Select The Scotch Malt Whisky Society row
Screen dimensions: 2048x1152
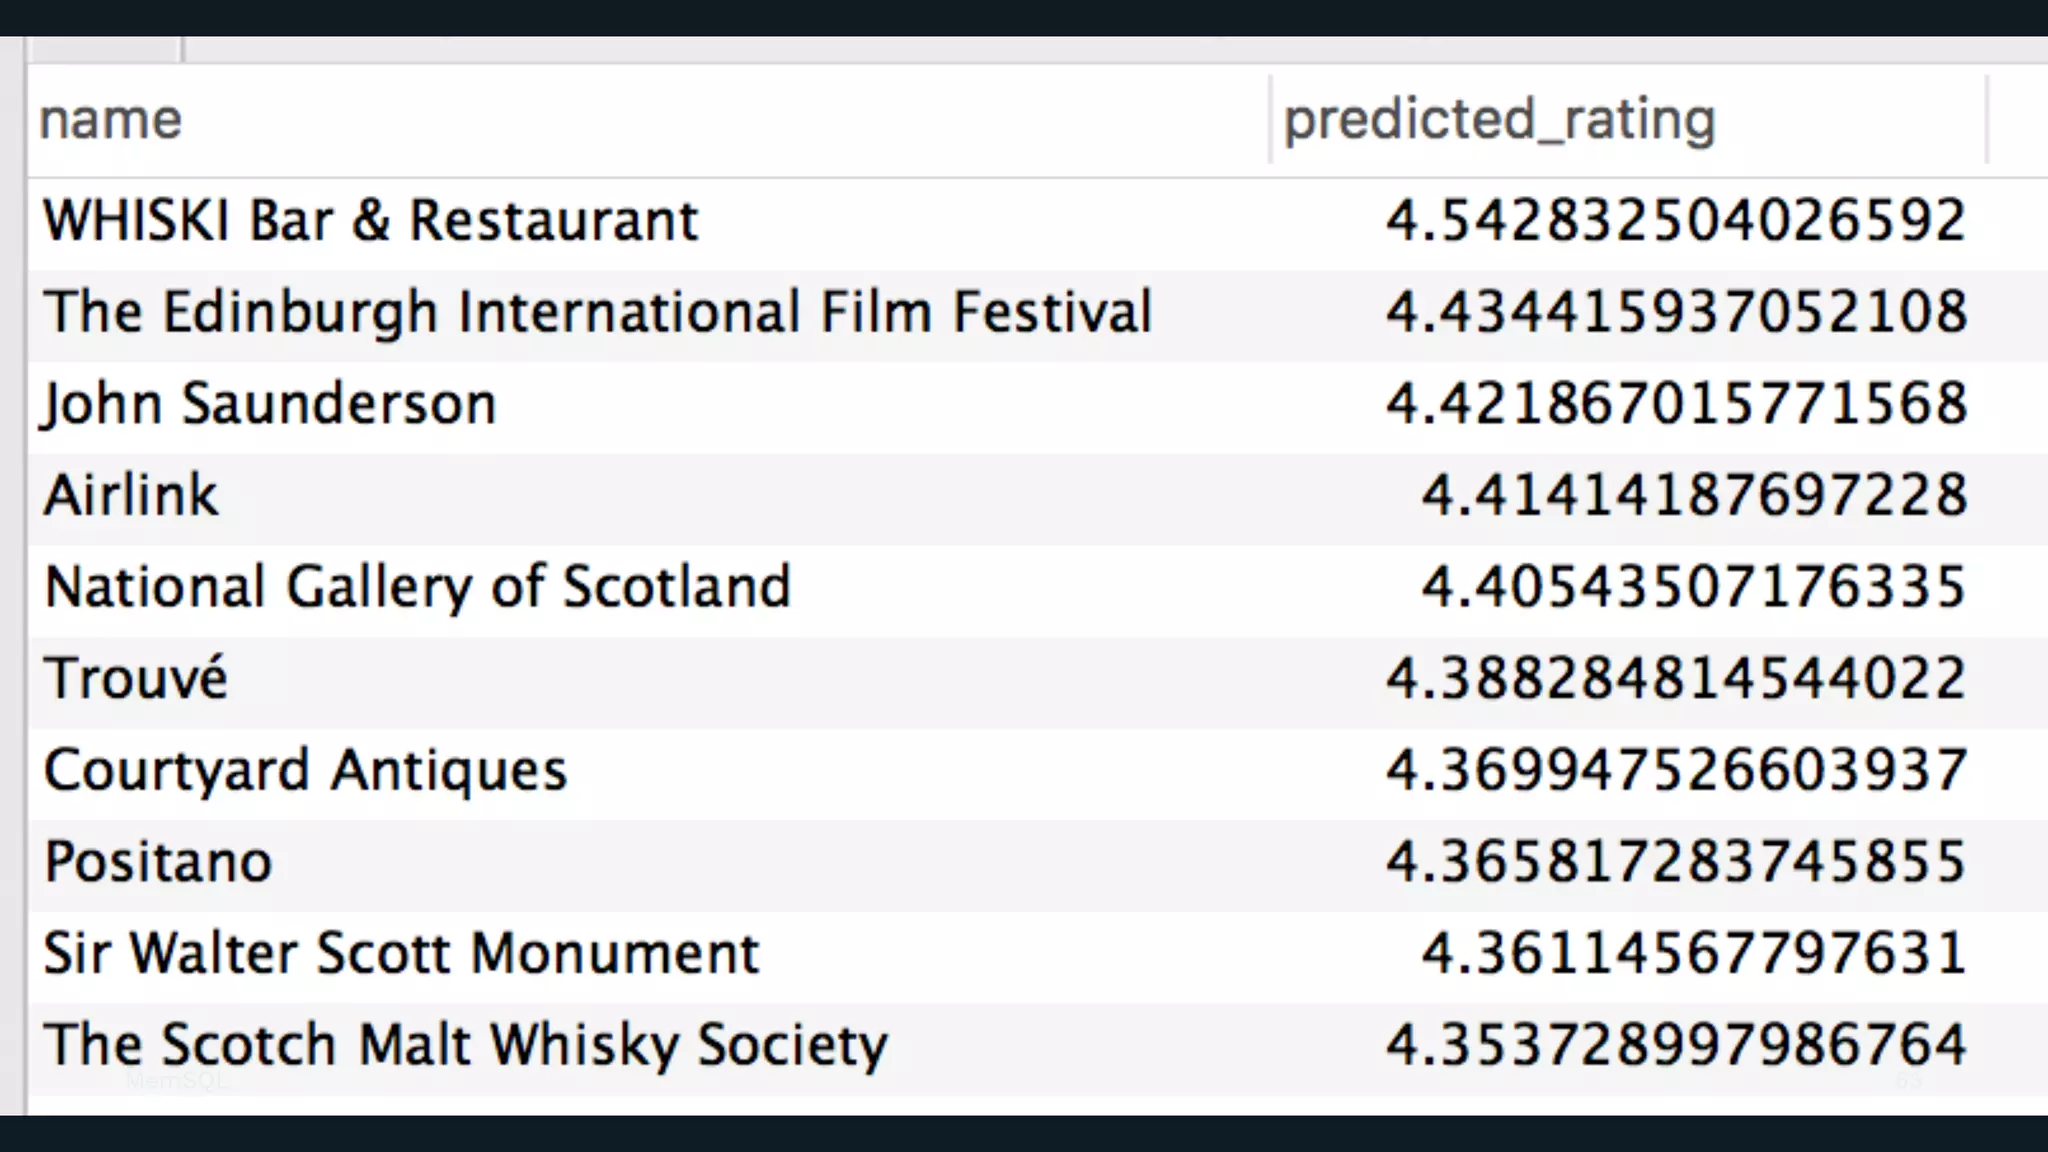tap(465, 1045)
